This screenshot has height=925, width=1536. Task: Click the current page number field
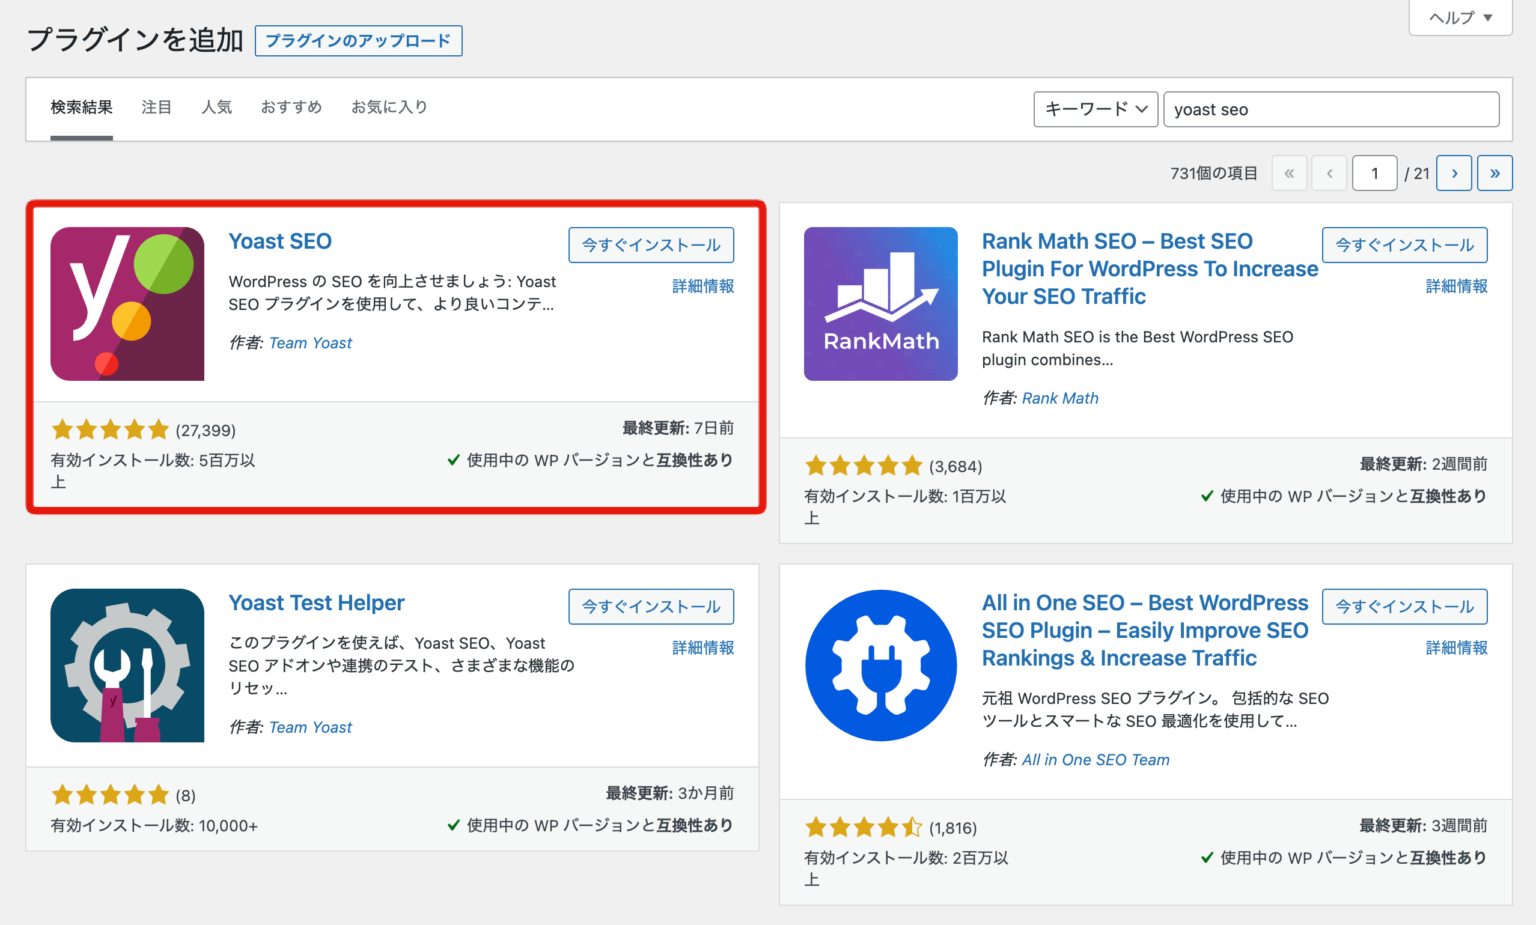pos(1374,173)
